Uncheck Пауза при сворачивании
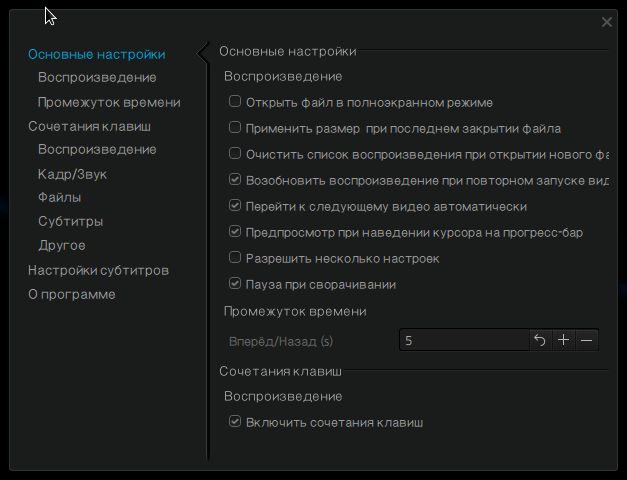Image resolution: width=627 pixels, height=480 pixels. (x=235, y=283)
